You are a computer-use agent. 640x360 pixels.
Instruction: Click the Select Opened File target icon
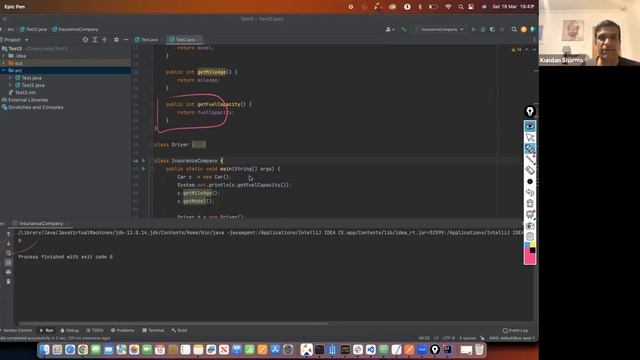point(85,40)
